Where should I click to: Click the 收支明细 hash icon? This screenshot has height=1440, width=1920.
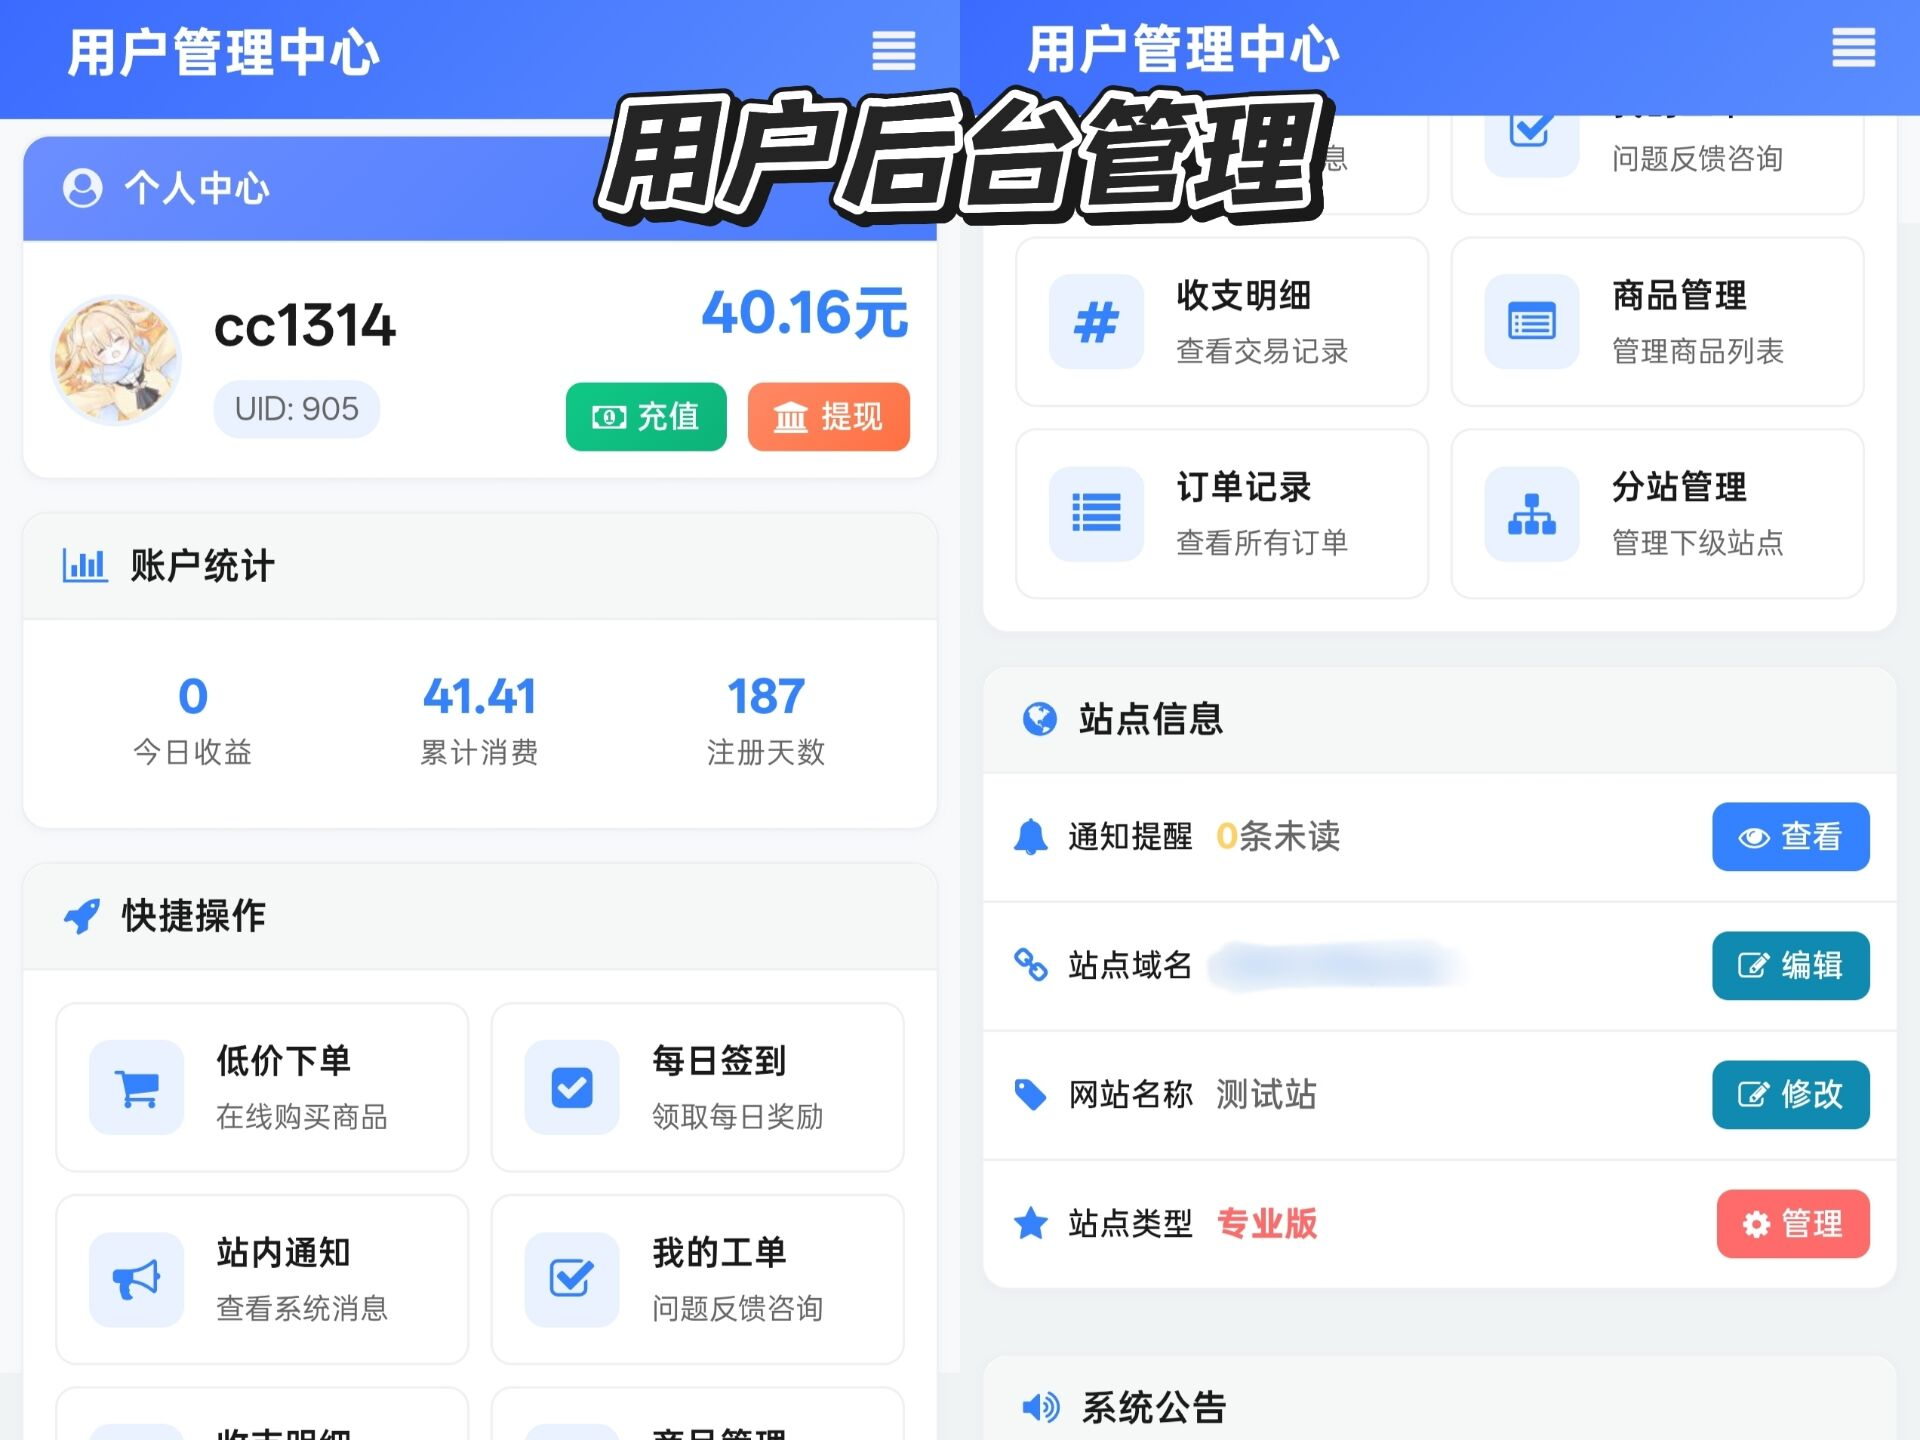click(x=1096, y=321)
